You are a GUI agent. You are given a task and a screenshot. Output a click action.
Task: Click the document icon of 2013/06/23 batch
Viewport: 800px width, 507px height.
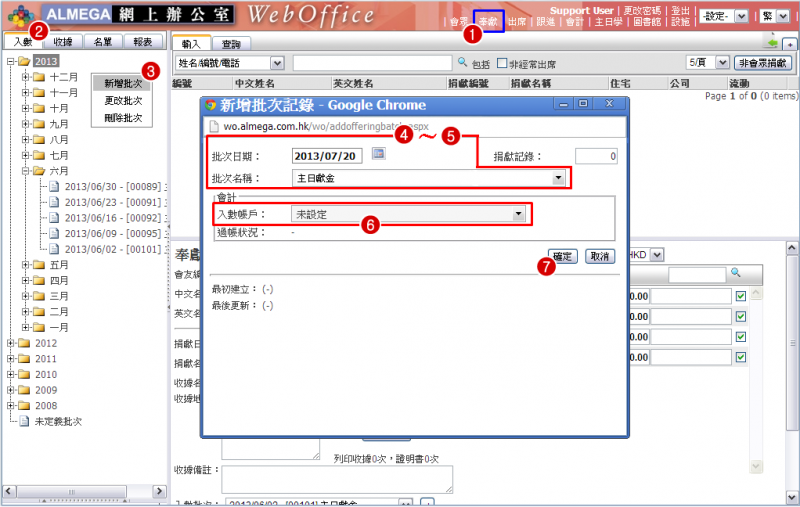point(54,202)
